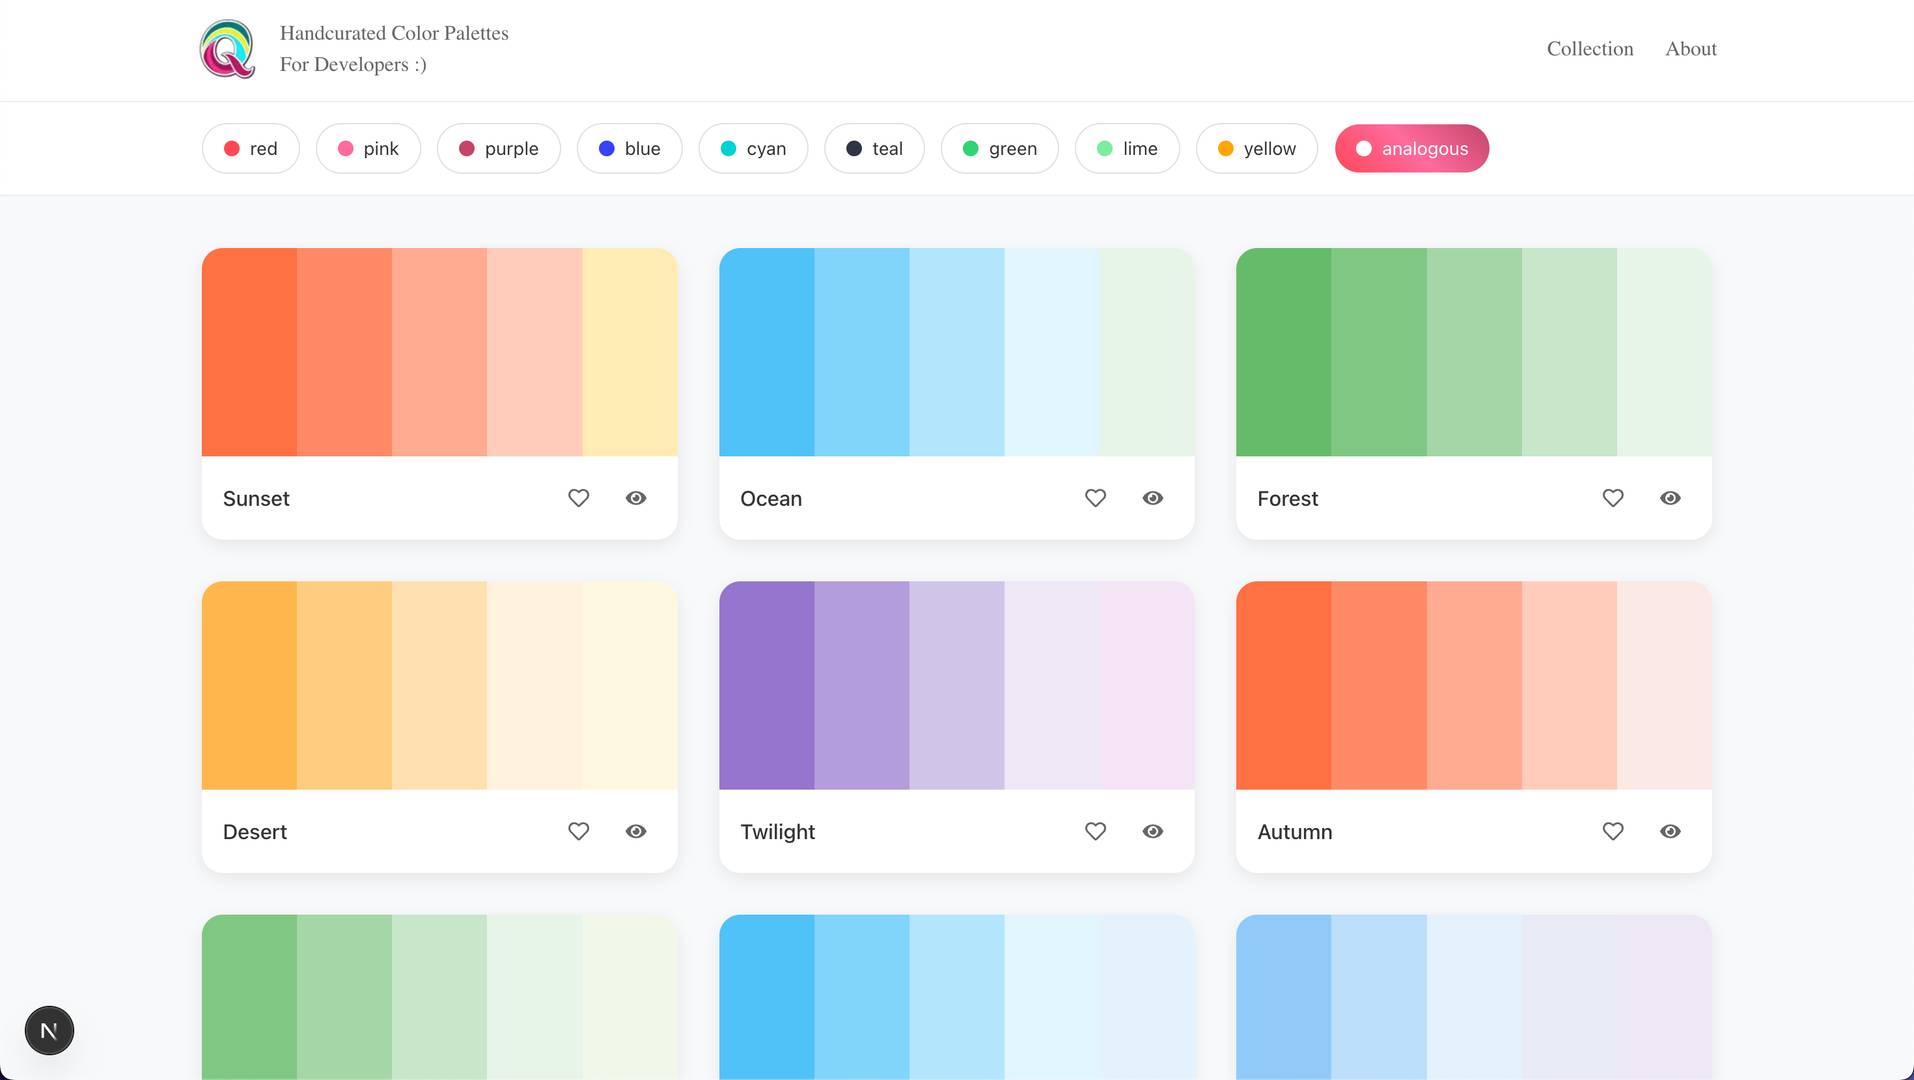This screenshot has width=1914, height=1080.
Task: Select the darkest orange swatch in Sunset
Action: (249, 352)
